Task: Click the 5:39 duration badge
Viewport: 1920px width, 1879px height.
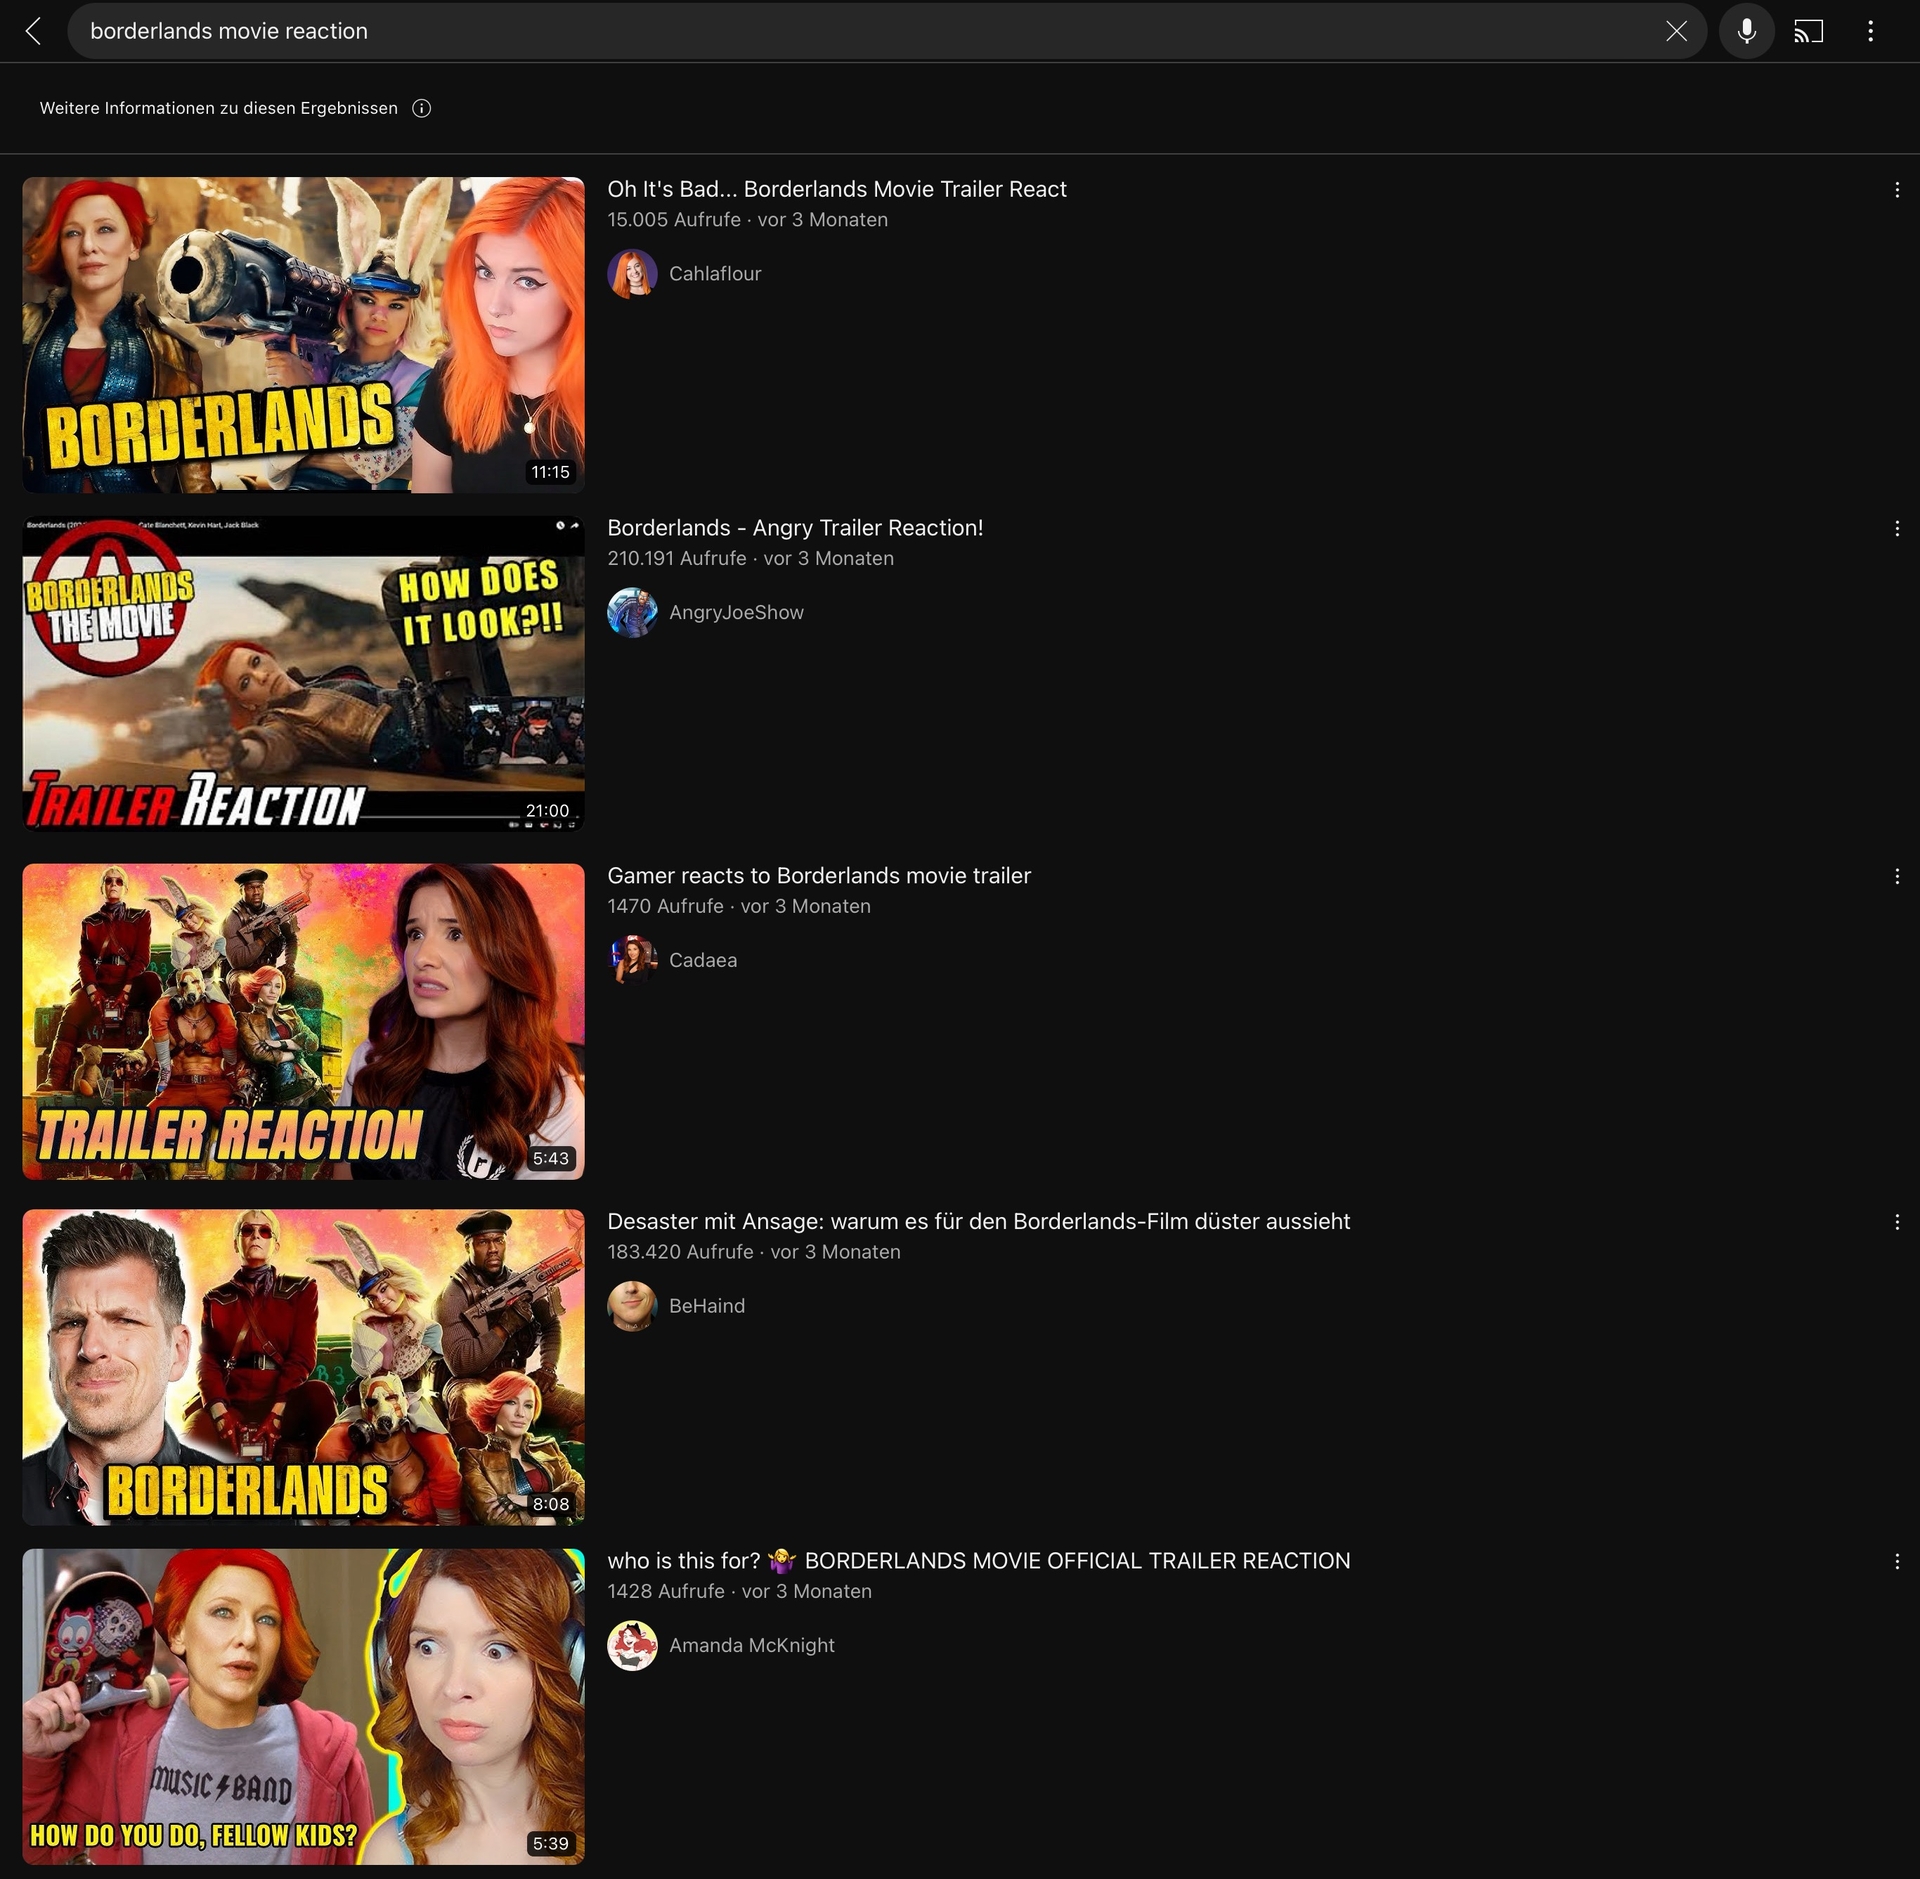Action: (550, 1844)
